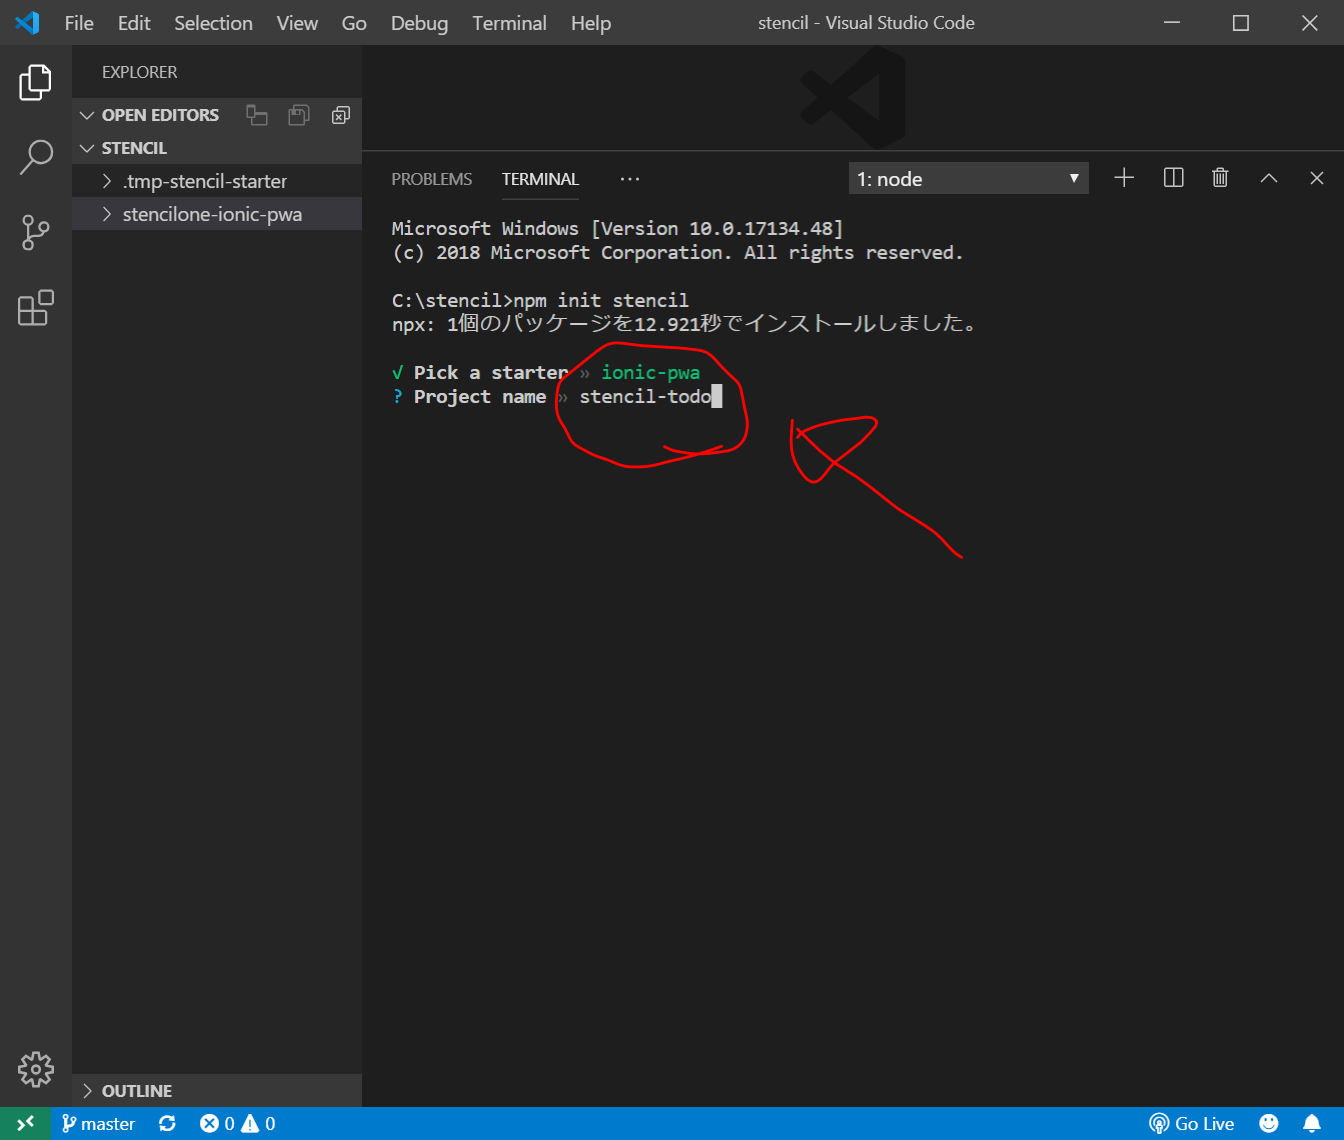Open the File menu
Viewport: 1344px width, 1140px height.
79,23
